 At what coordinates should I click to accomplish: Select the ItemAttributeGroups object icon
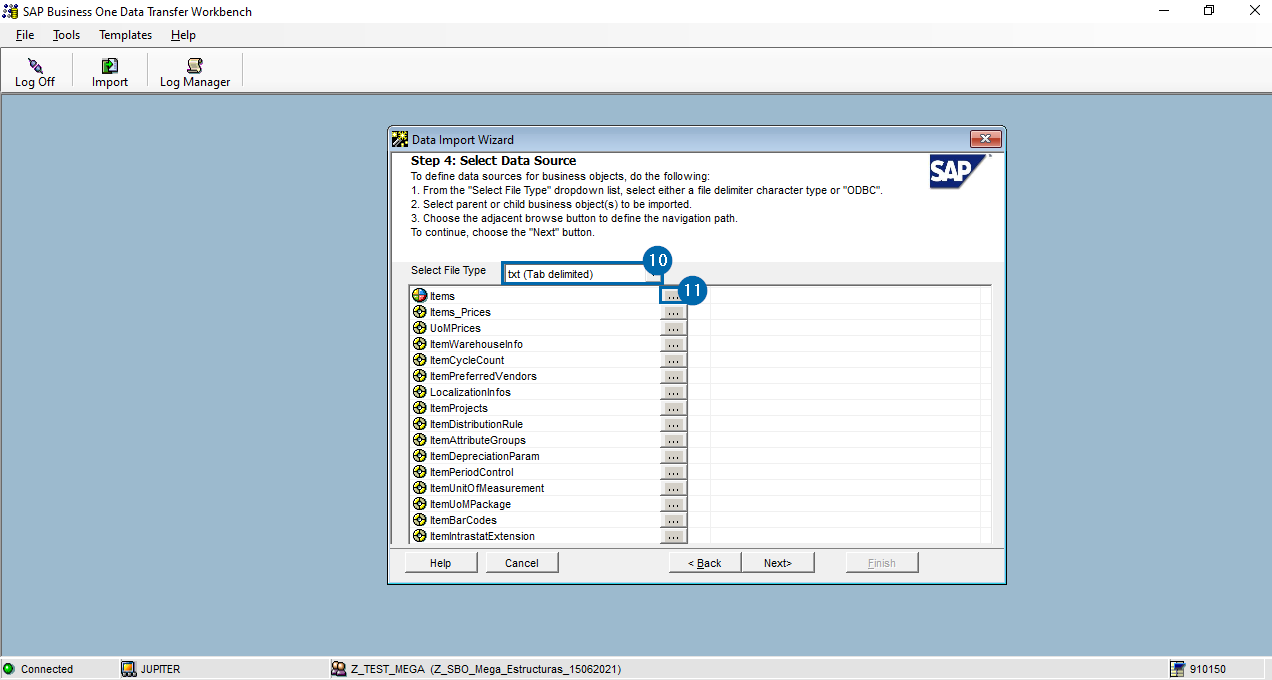tap(420, 440)
